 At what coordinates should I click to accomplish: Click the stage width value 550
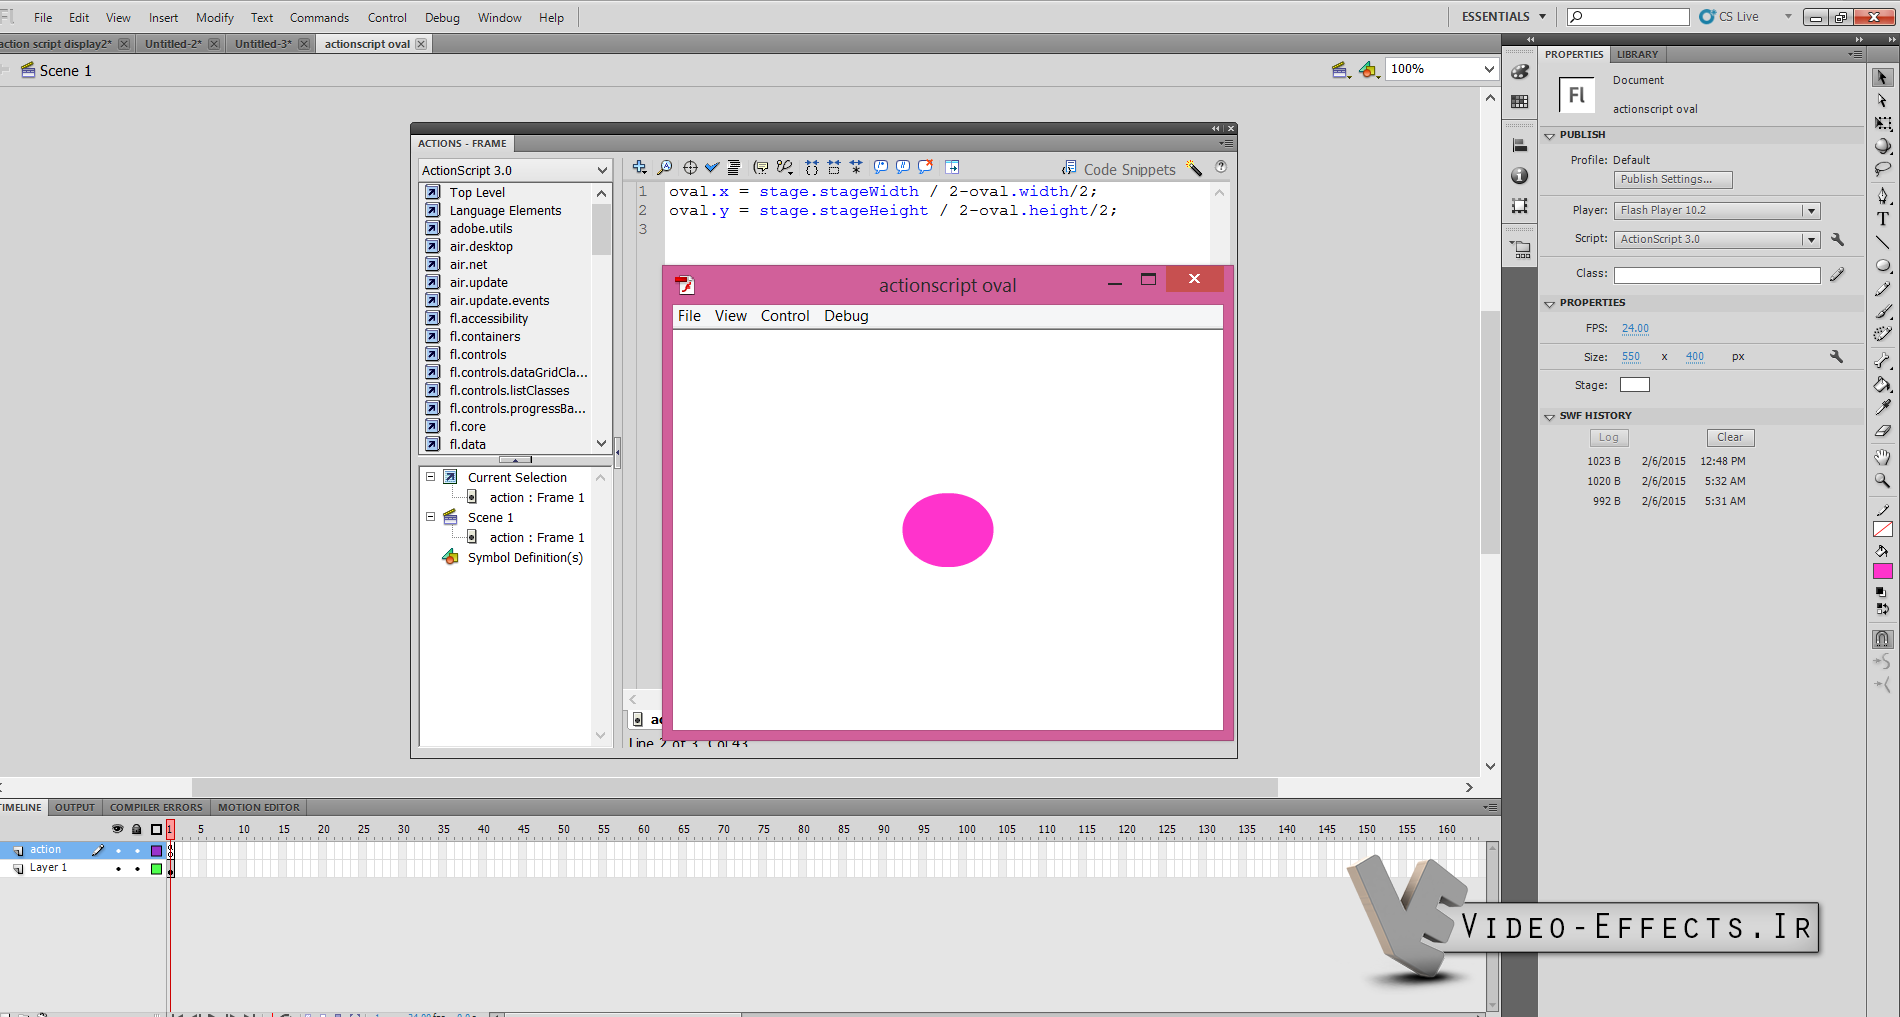click(1631, 357)
